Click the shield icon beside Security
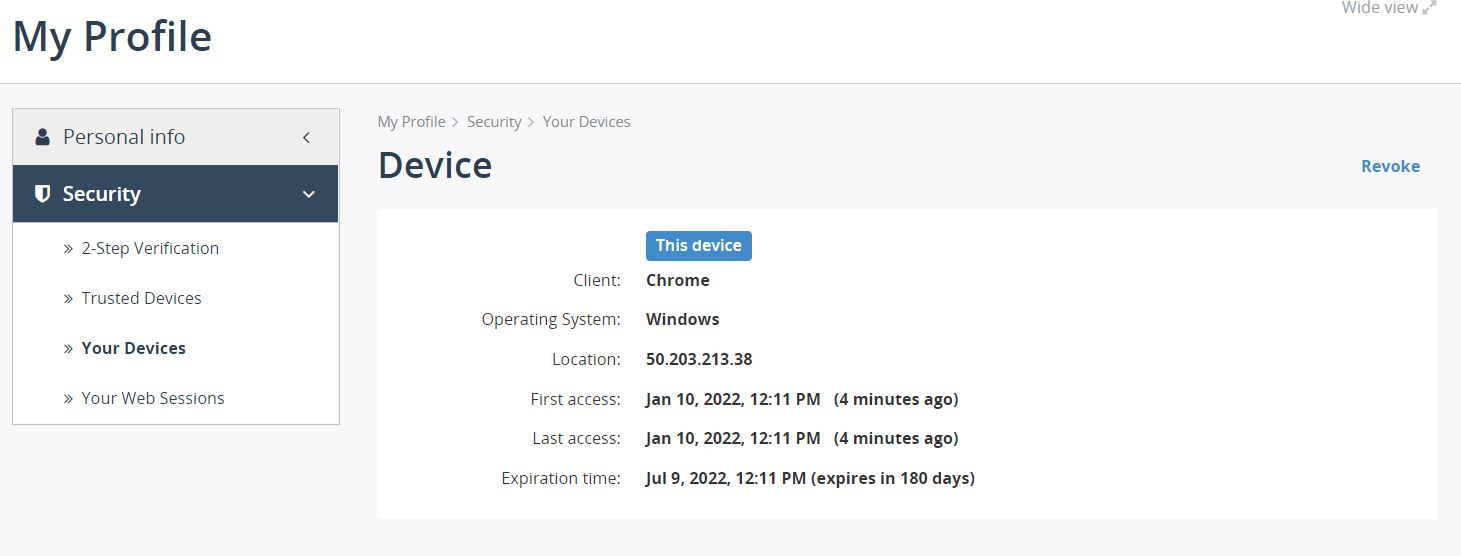 click(x=42, y=194)
